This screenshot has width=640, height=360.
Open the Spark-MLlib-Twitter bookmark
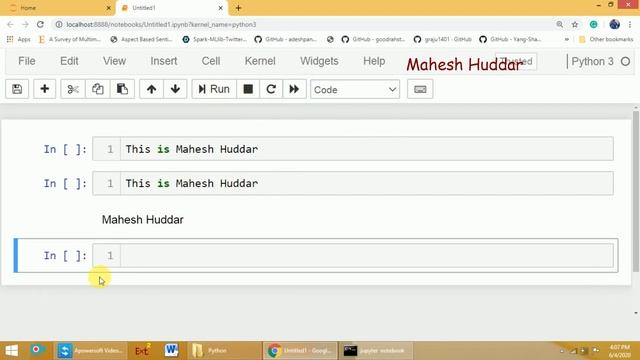pyautogui.click(x=215, y=39)
